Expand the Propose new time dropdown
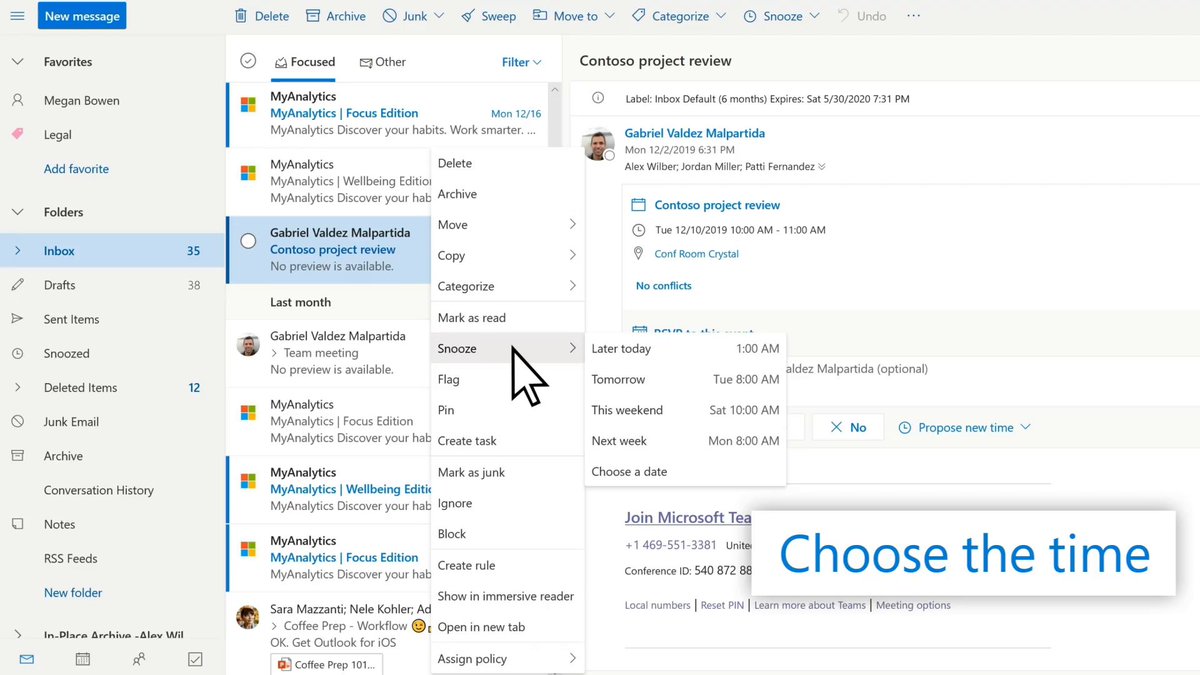The height and width of the screenshot is (675, 1200). 1025,427
